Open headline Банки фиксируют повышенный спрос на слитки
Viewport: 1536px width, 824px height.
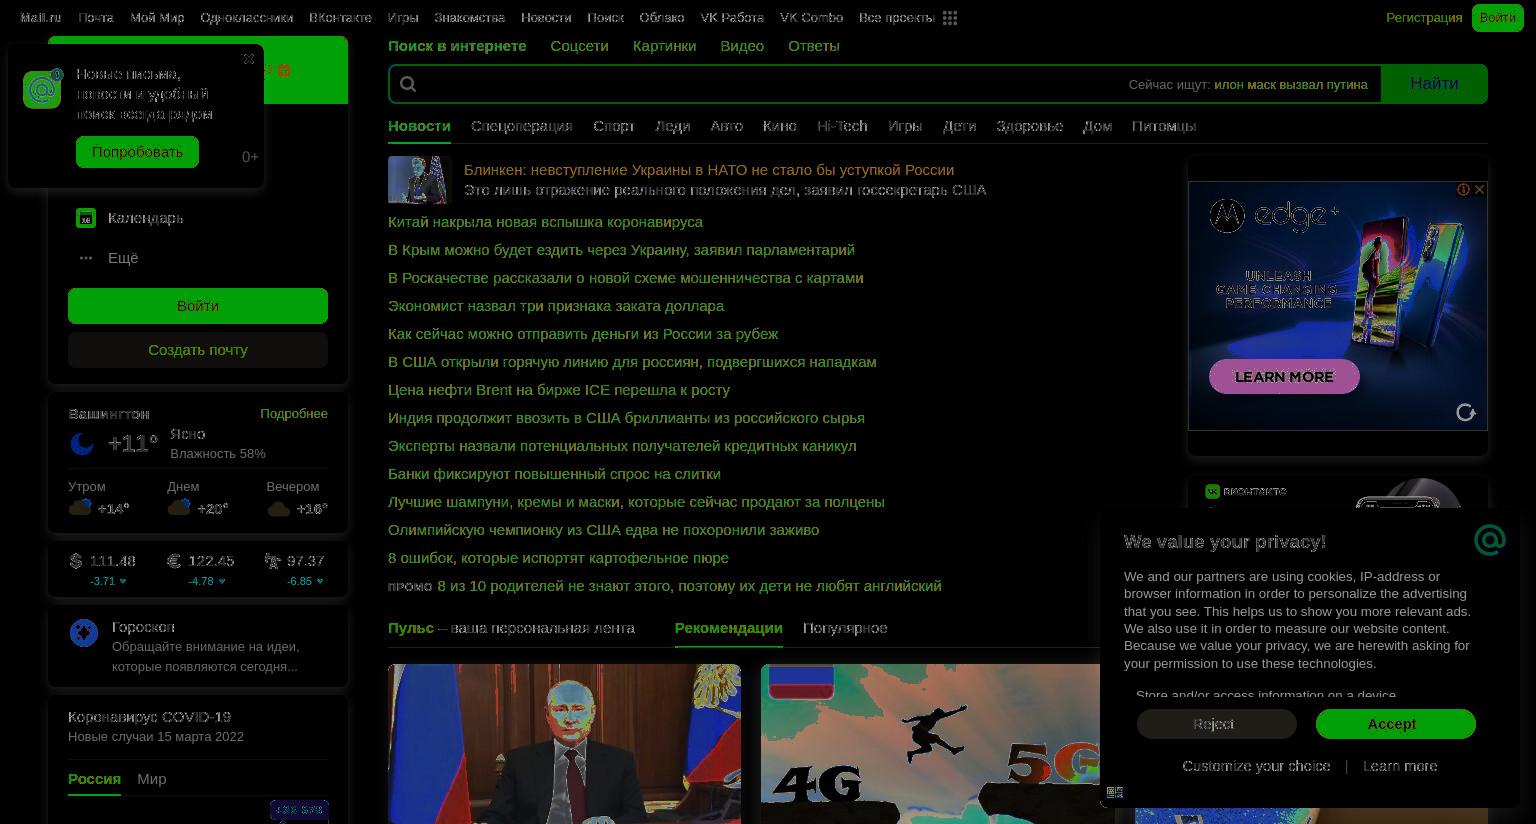pos(554,474)
